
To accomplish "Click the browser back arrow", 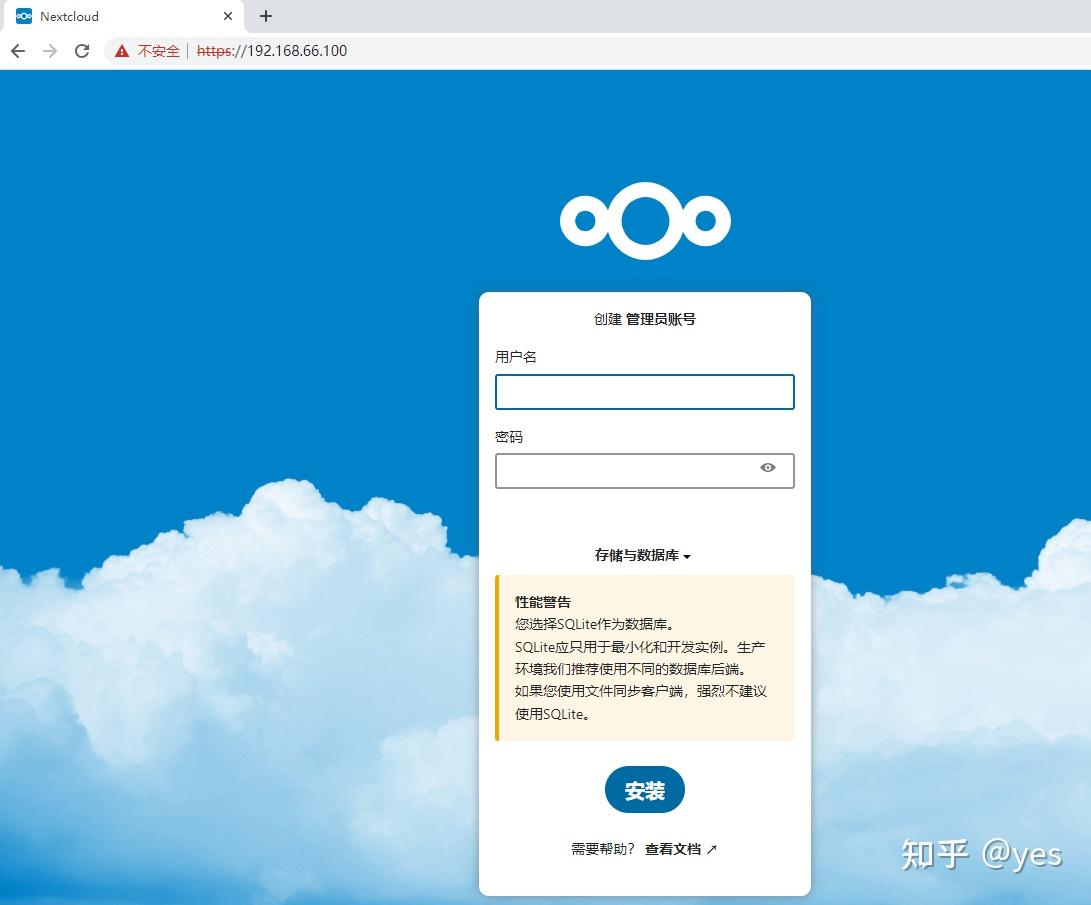I will click(x=18, y=51).
